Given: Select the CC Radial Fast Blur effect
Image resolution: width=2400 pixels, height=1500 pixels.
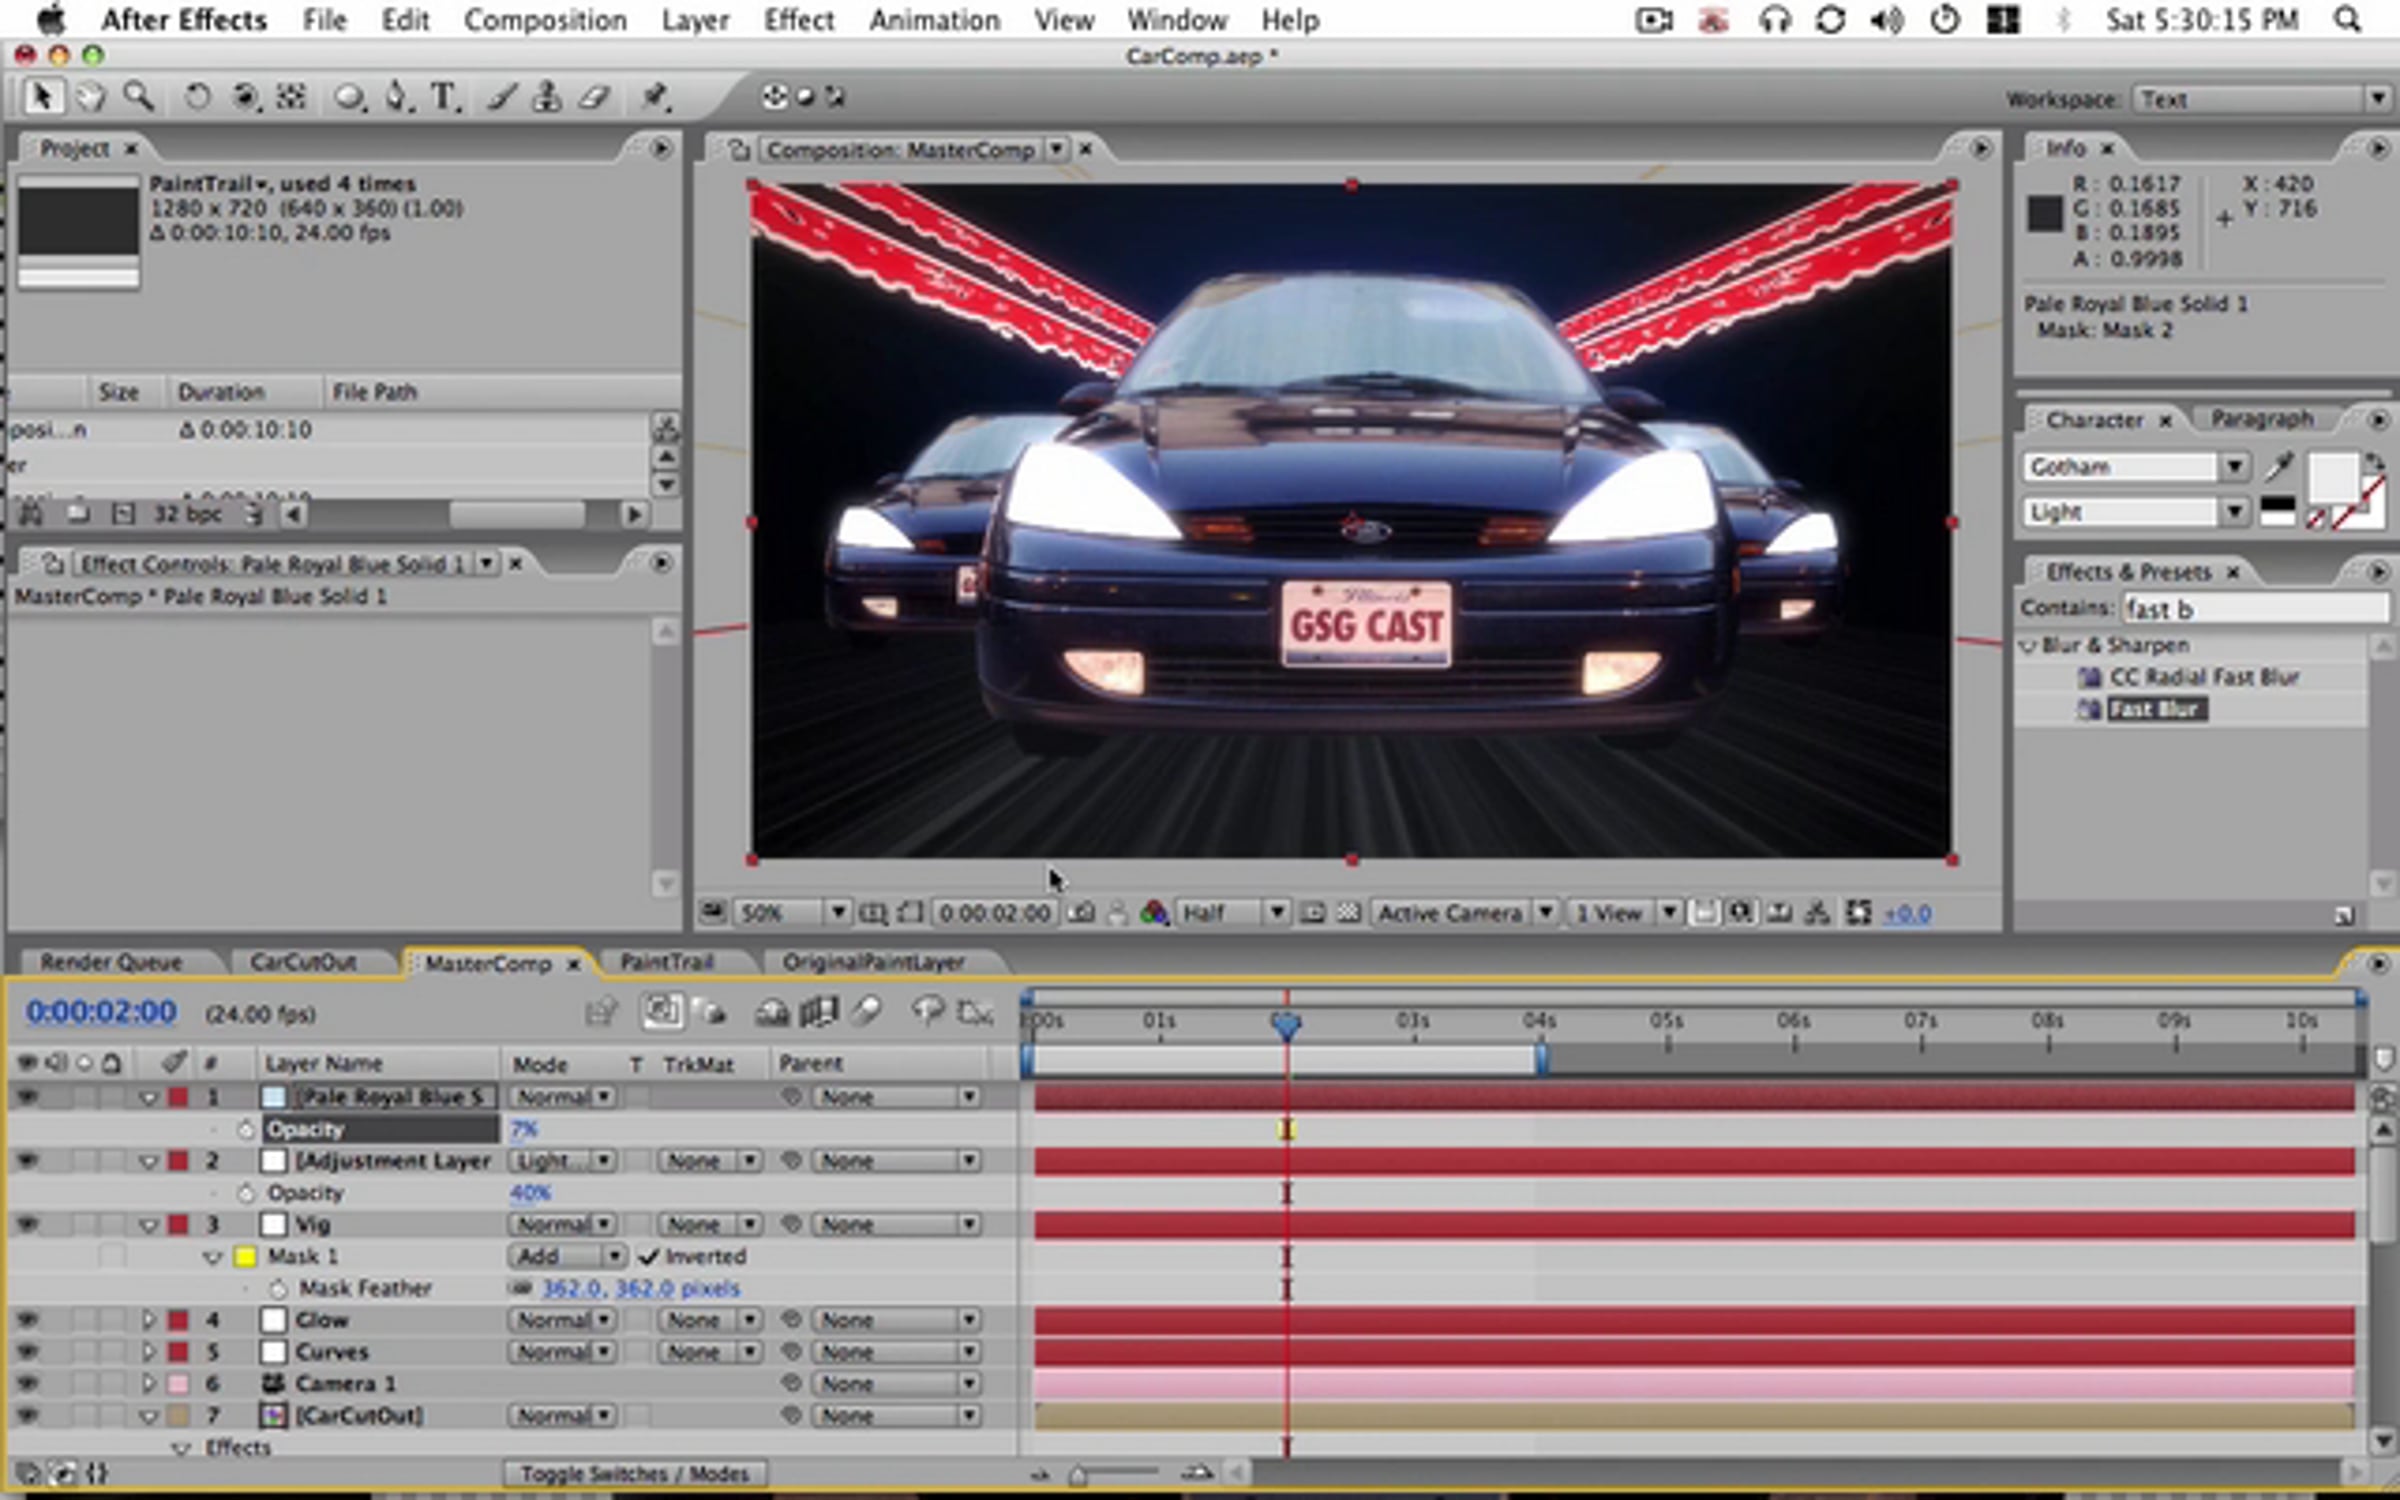Looking at the screenshot, I should pos(2204,677).
